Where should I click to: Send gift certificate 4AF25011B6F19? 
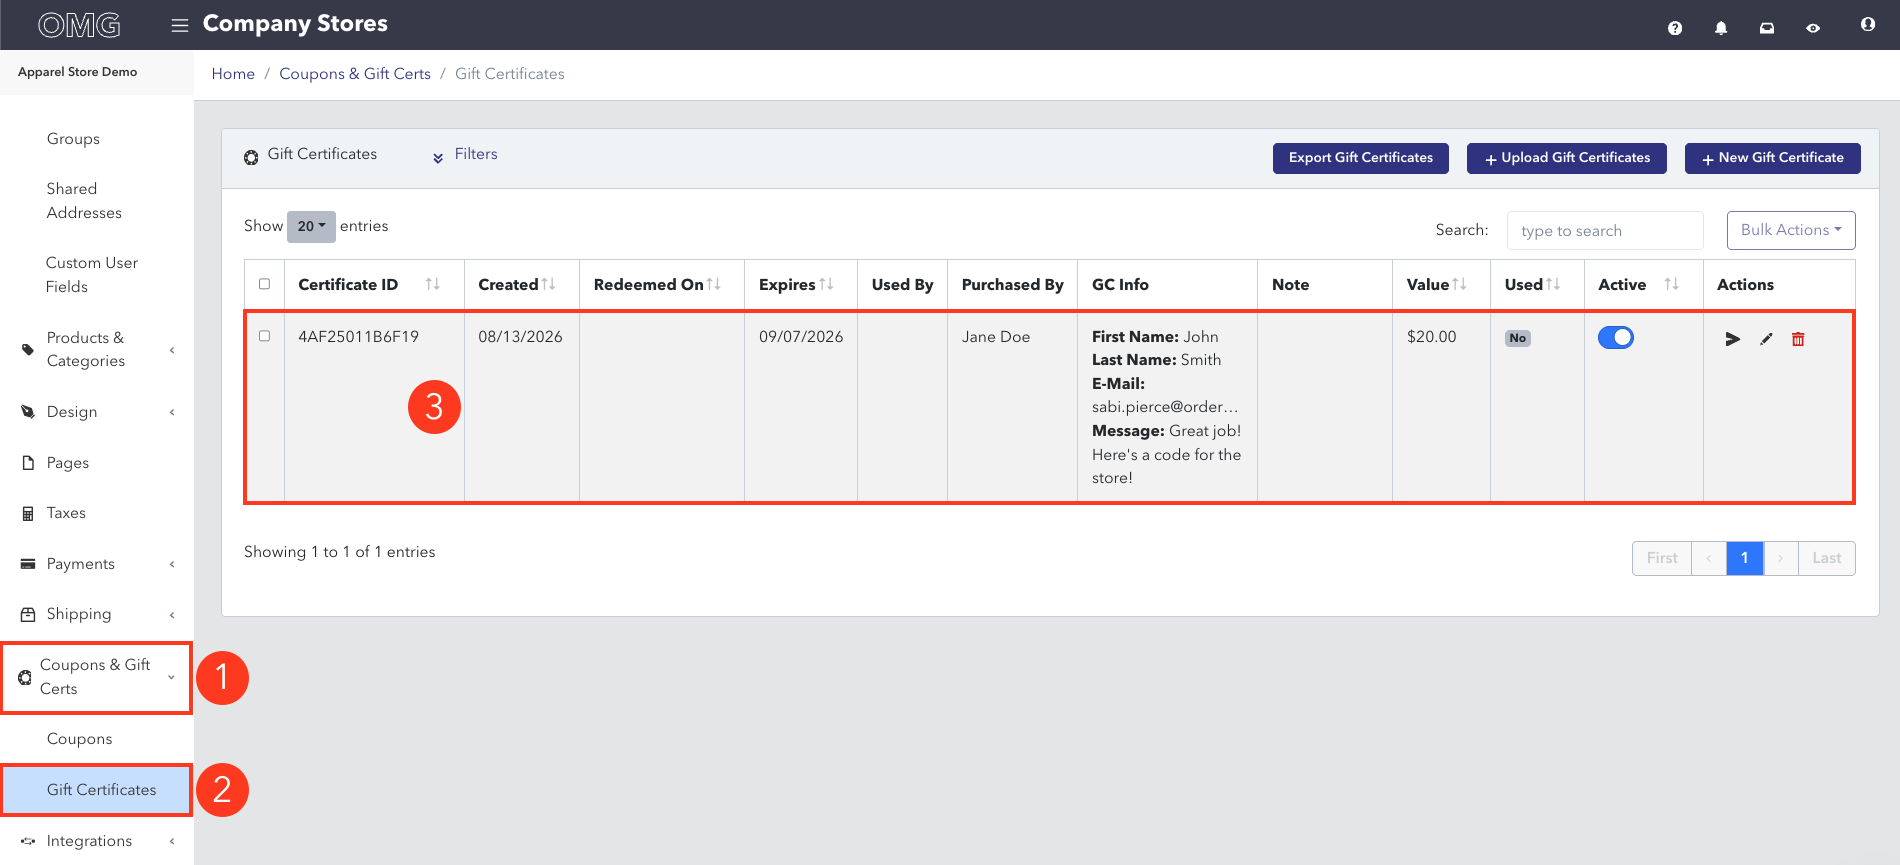[1733, 339]
